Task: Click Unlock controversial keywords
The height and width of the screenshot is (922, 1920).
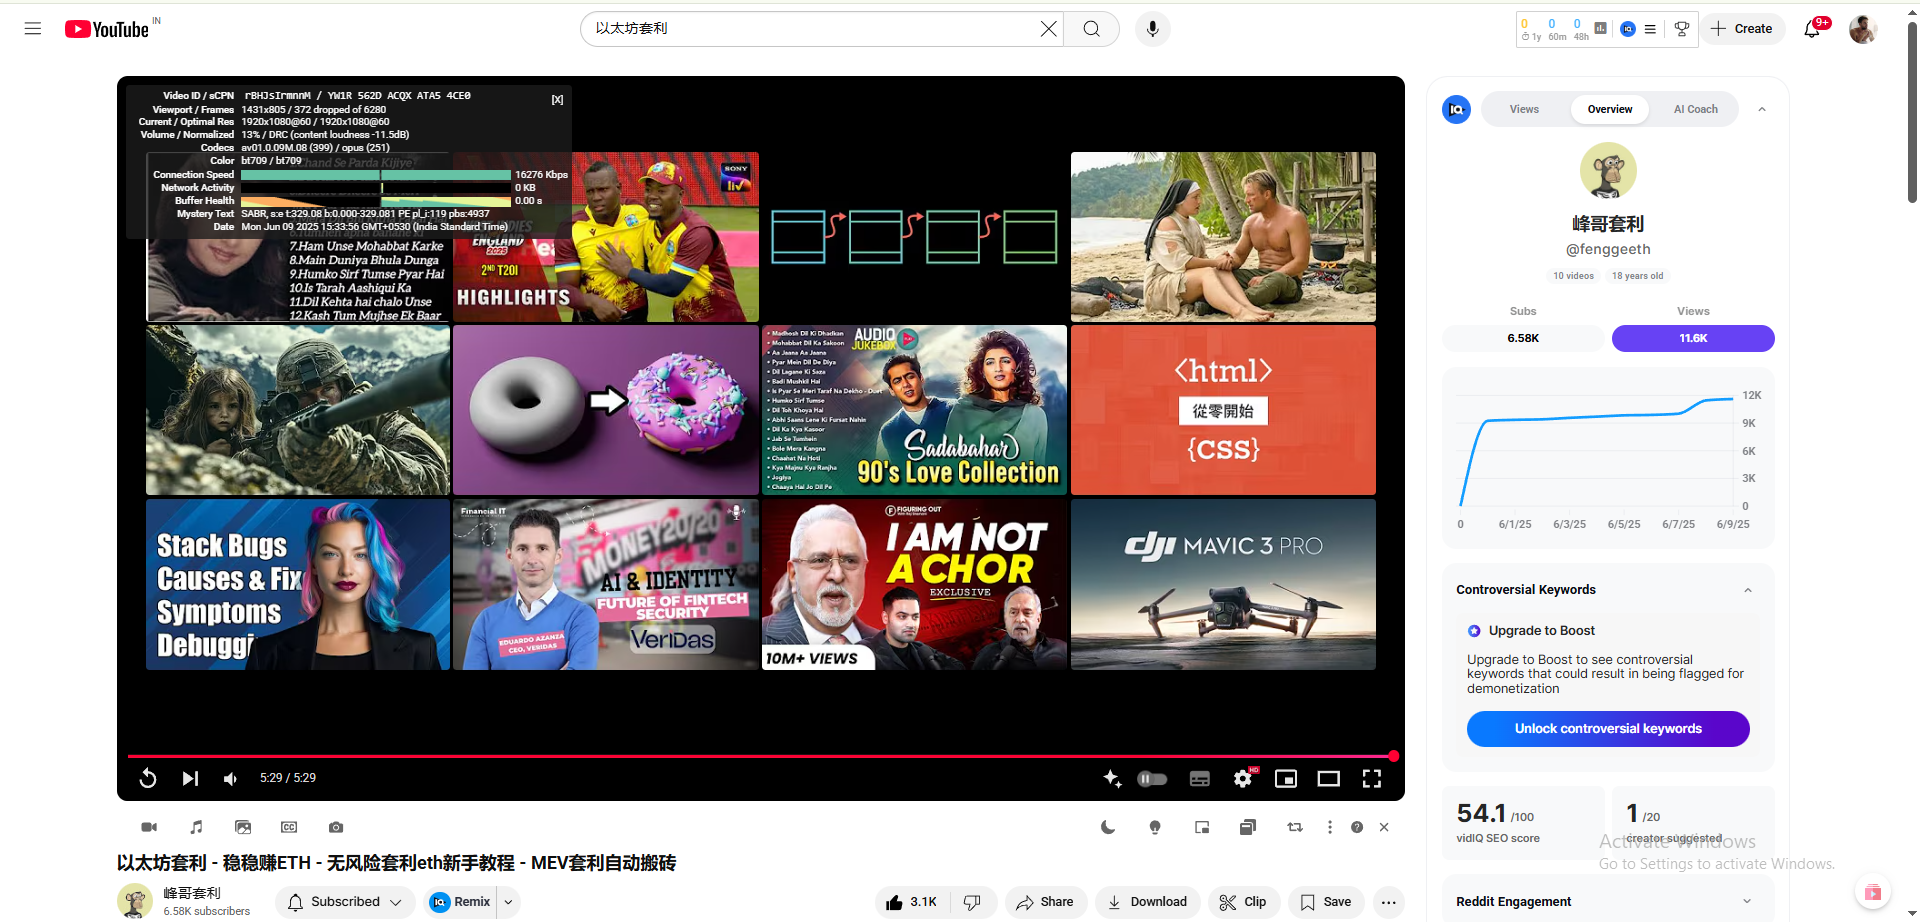Action: click(x=1608, y=729)
